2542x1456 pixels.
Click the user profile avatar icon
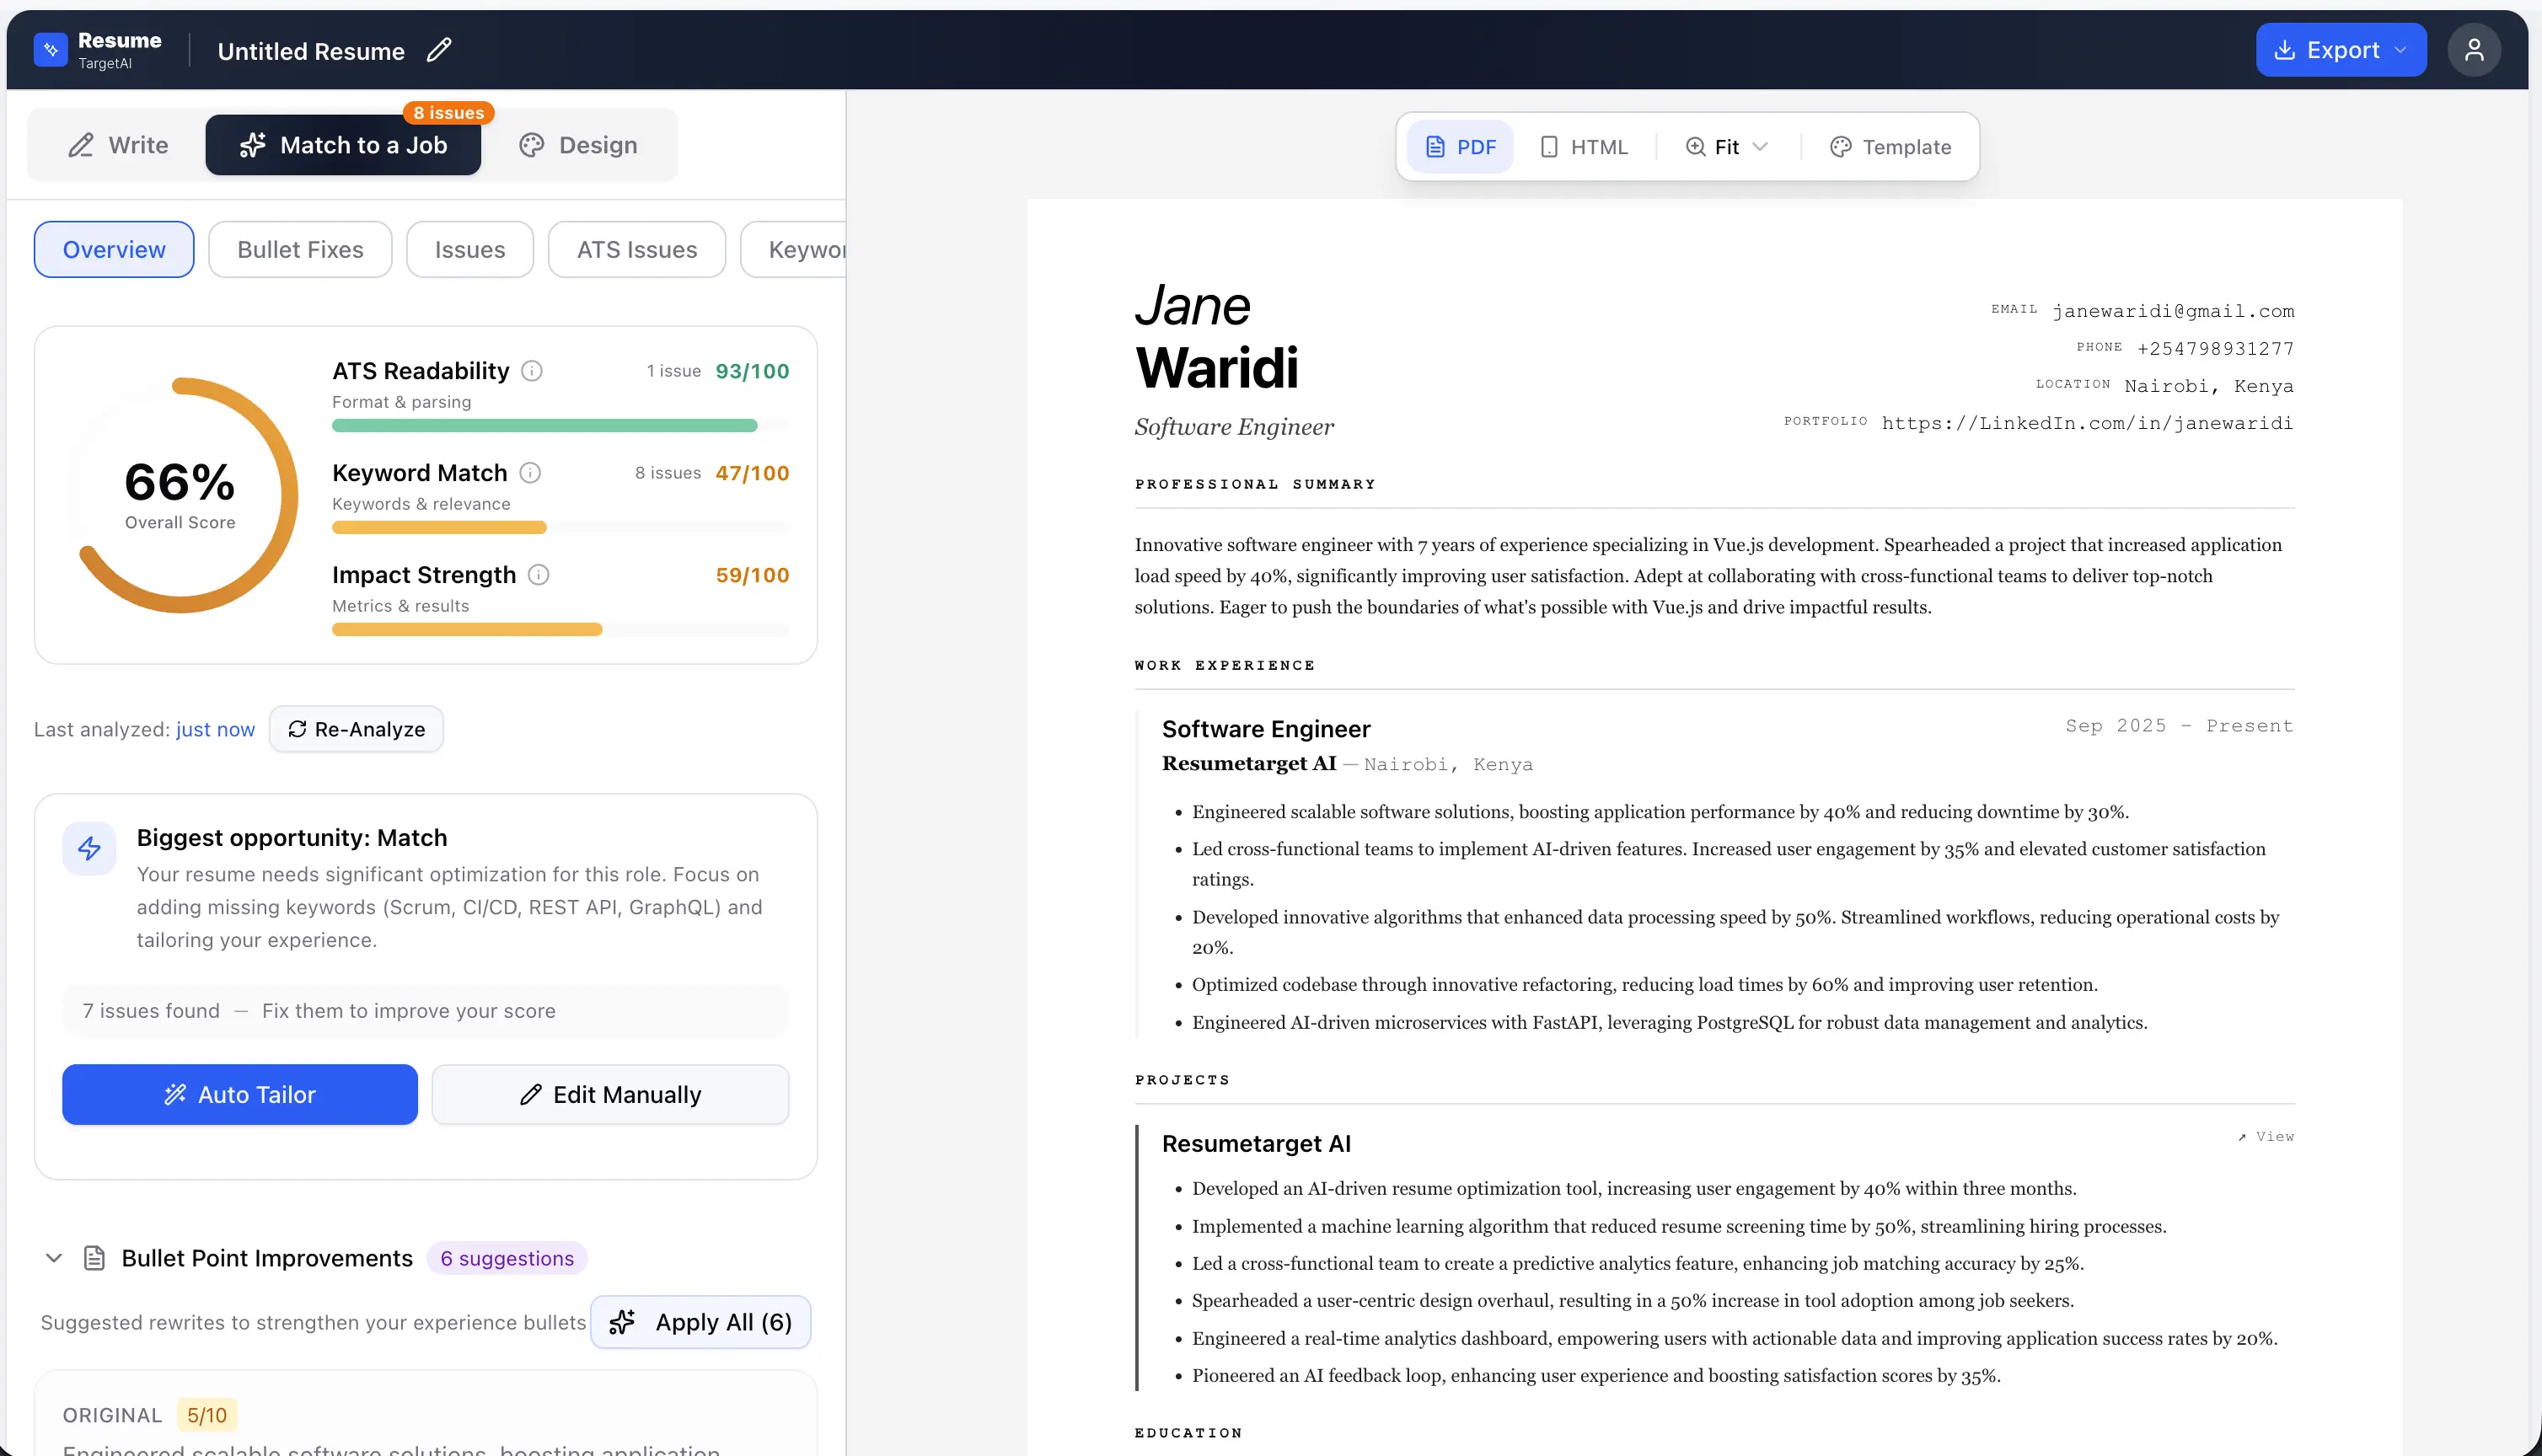pyautogui.click(x=2474, y=49)
